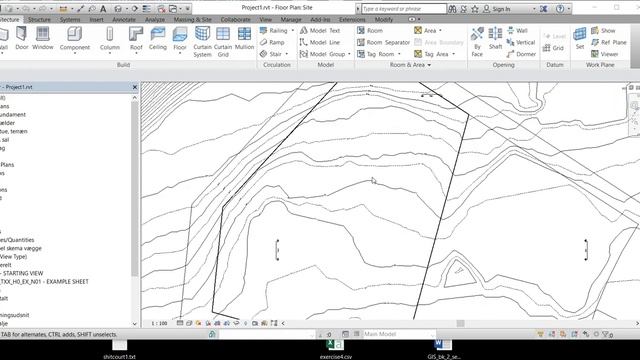
Task: Select the By Face opening tool
Action: click(477, 42)
